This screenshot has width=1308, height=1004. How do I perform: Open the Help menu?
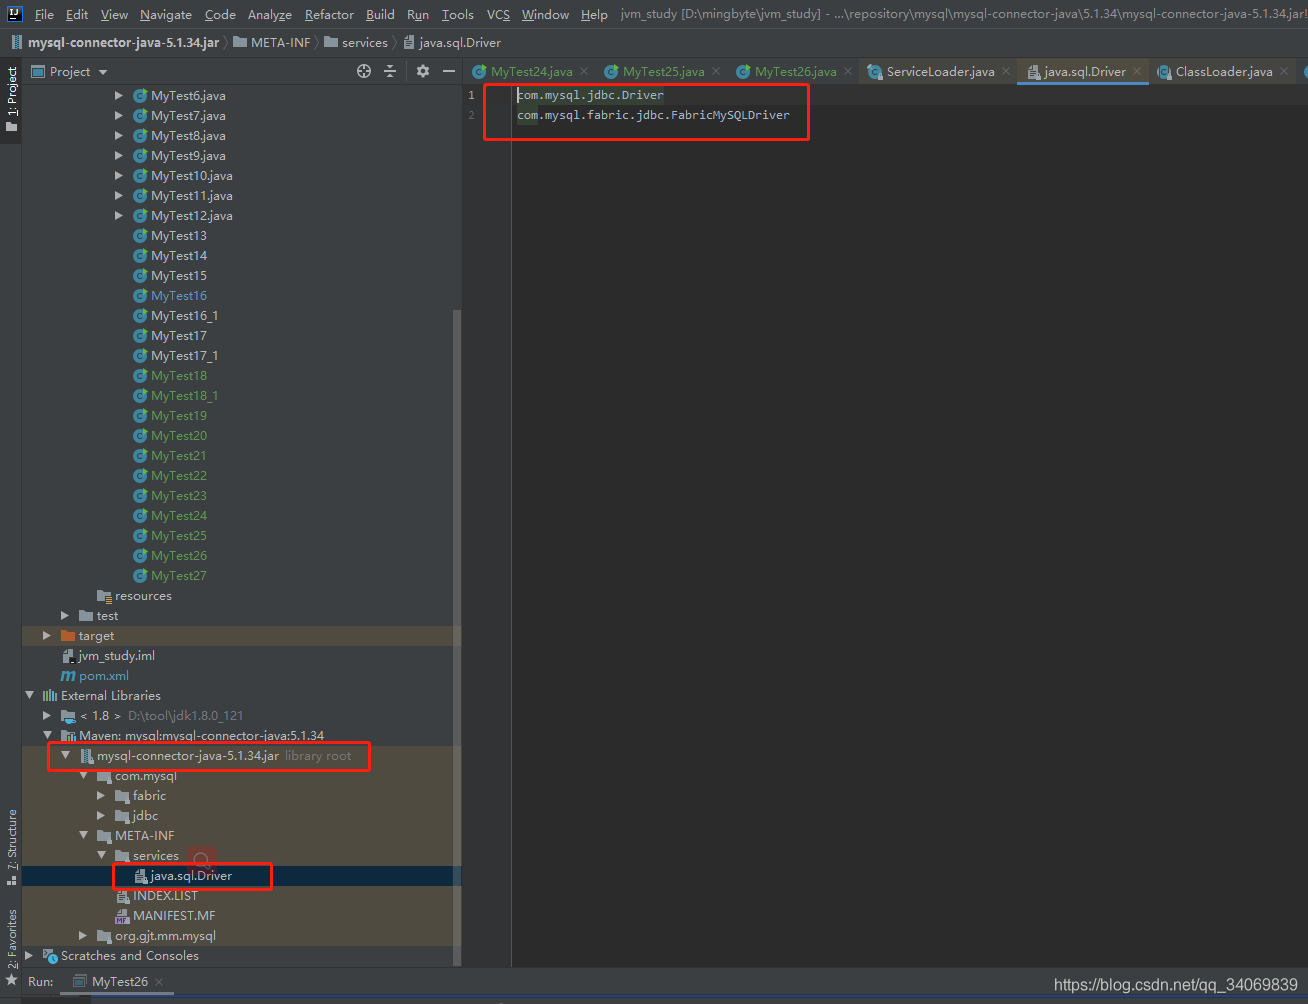tap(594, 14)
